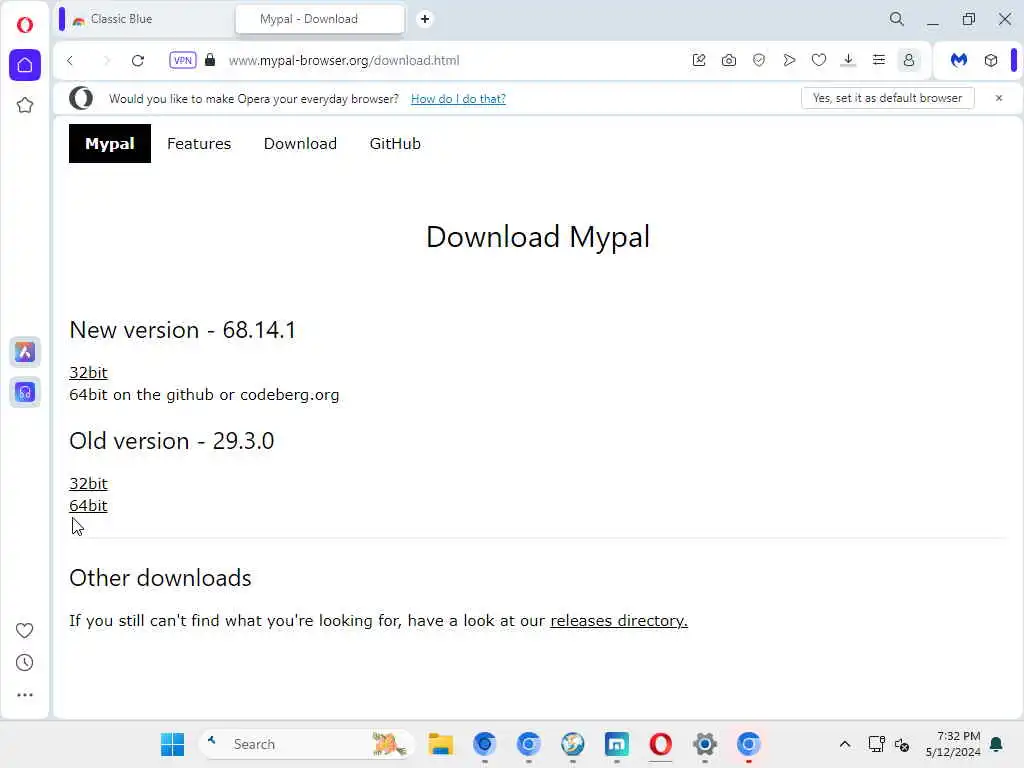
Task: Open ad blocker shield icon
Action: 759,61
